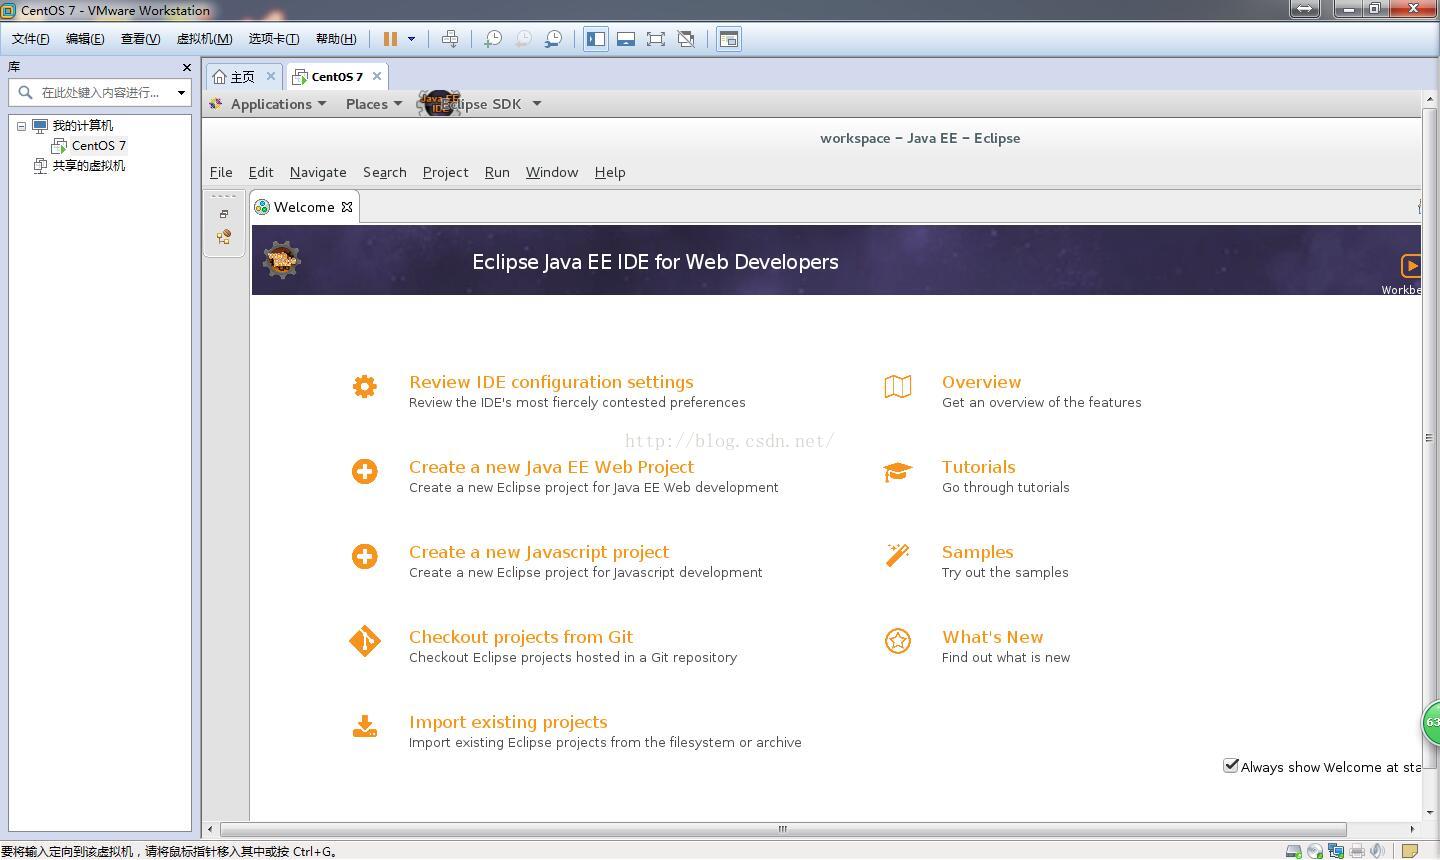Screen dimensions: 1440x860
Task: Click the Samples magic wand icon
Action: point(898,555)
